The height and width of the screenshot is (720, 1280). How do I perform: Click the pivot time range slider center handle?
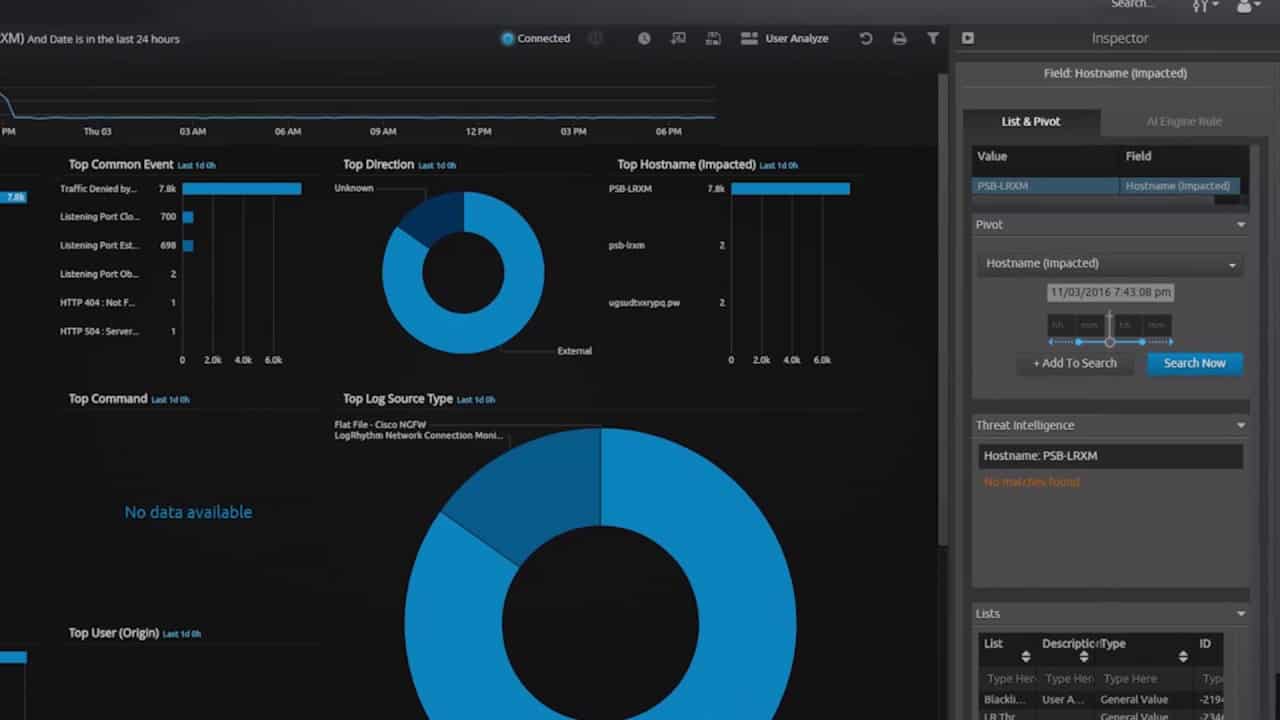coord(1109,342)
